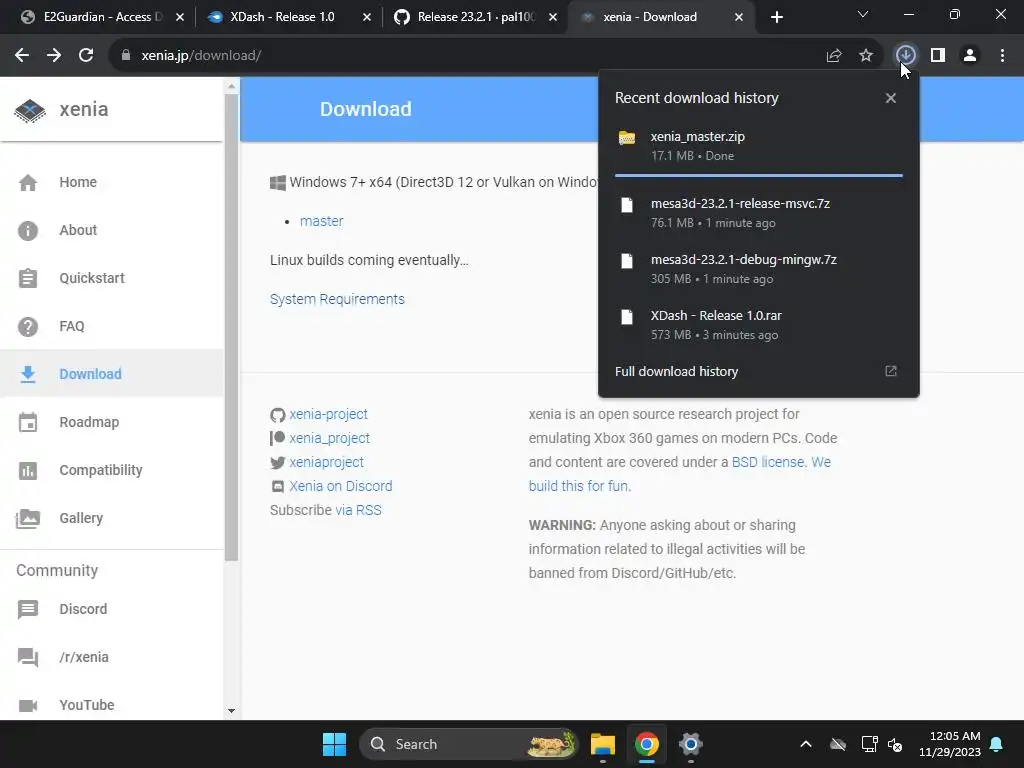Go forward using the browser forward arrow
The image size is (1024, 768).
(x=54, y=56)
